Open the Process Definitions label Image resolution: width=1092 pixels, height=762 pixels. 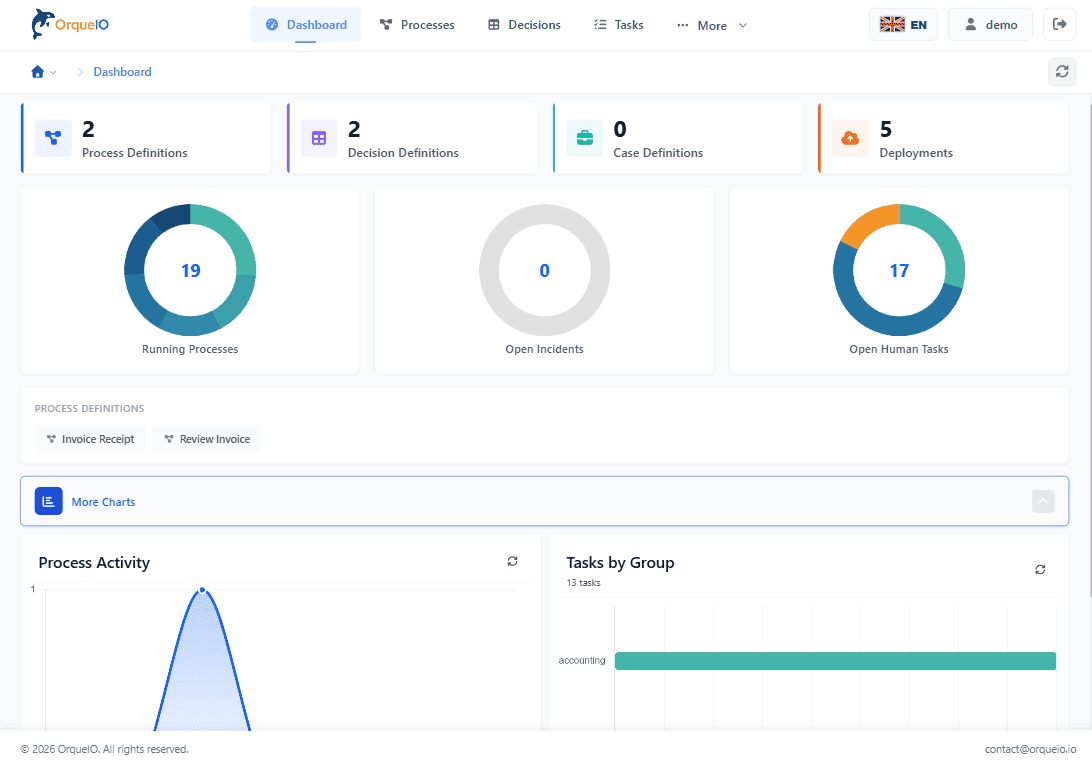pos(134,153)
